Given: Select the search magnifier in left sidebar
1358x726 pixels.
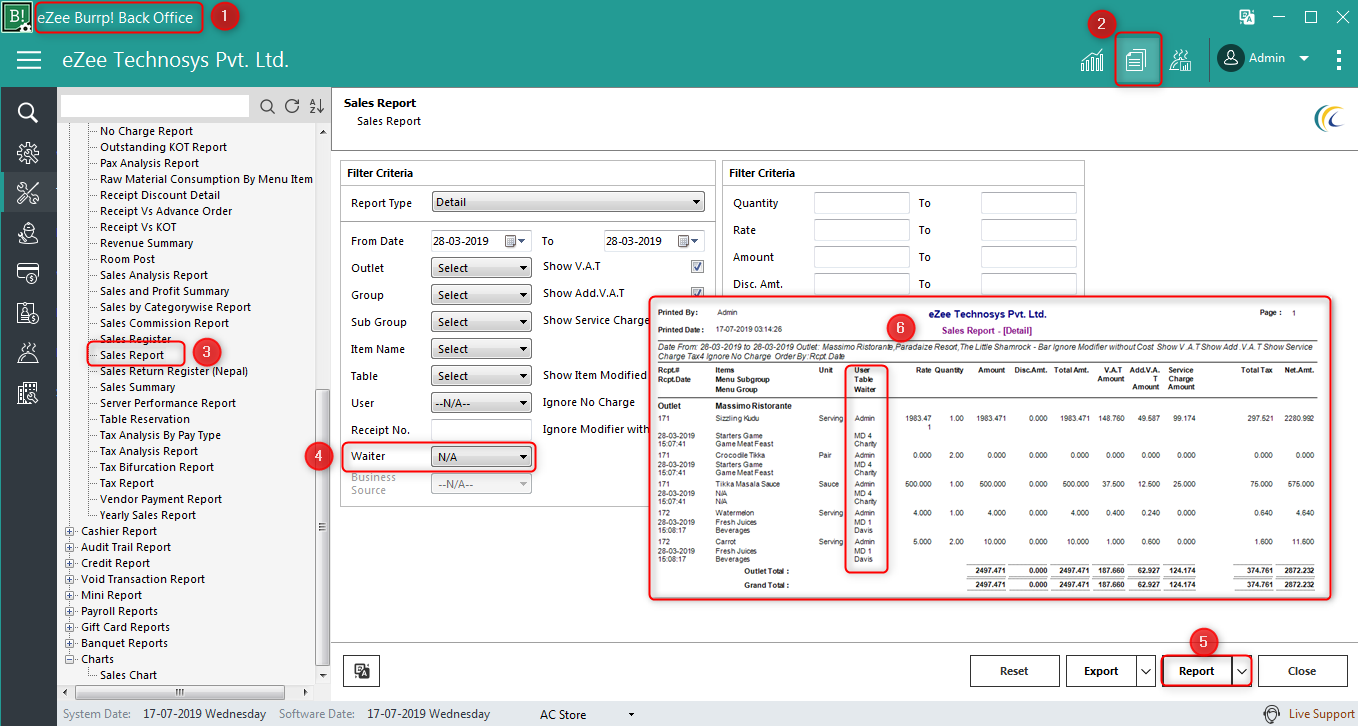Looking at the screenshot, I should [28, 112].
